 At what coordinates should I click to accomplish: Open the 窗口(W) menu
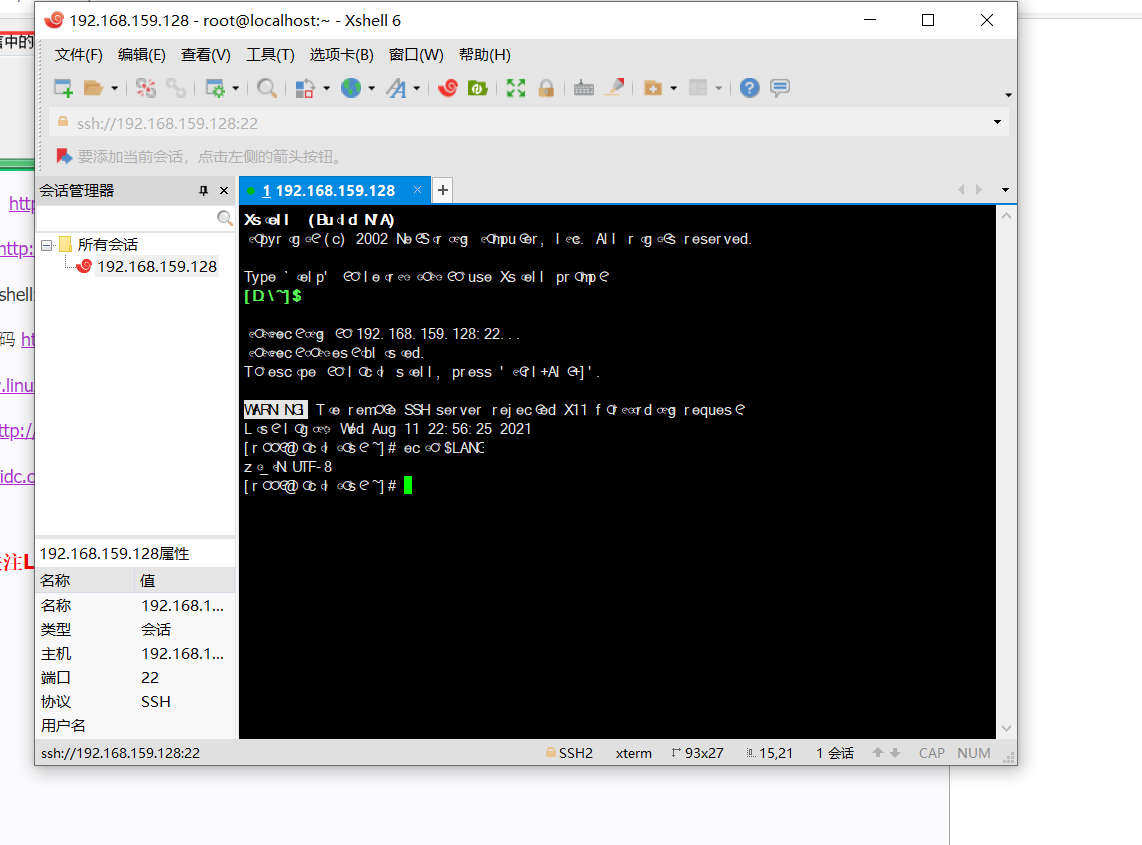point(416,55)
